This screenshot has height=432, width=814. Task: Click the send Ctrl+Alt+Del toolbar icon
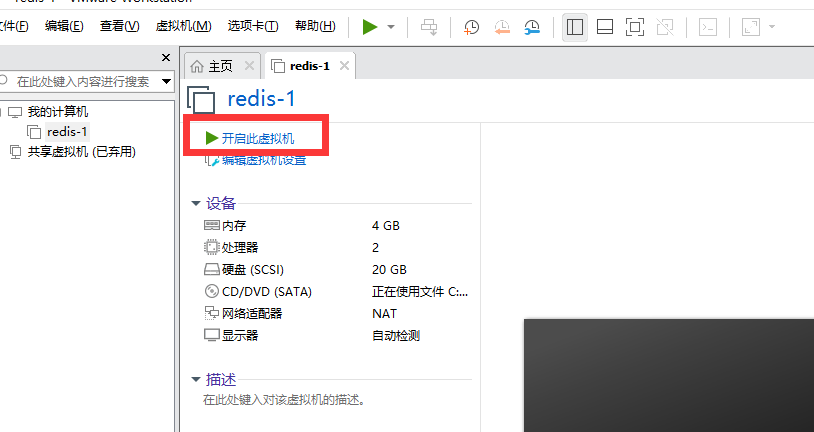click(x=429, y=26)
